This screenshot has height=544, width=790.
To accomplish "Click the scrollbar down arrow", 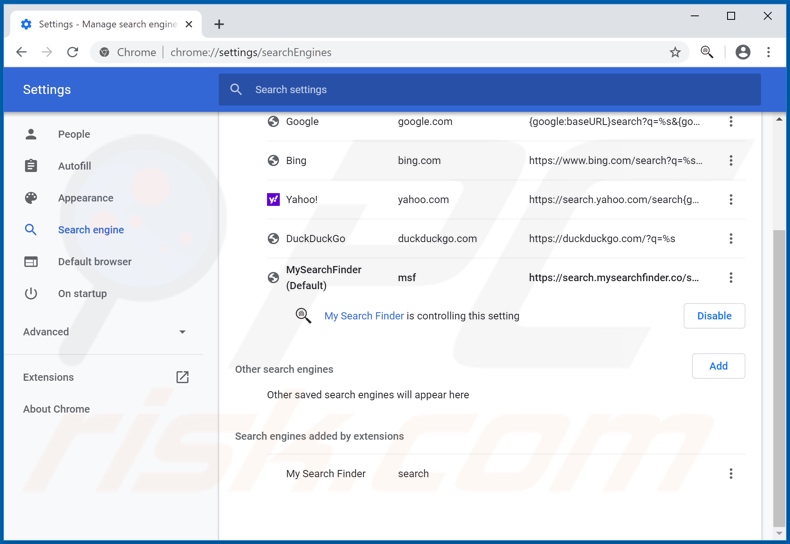I will pos(779,533).
